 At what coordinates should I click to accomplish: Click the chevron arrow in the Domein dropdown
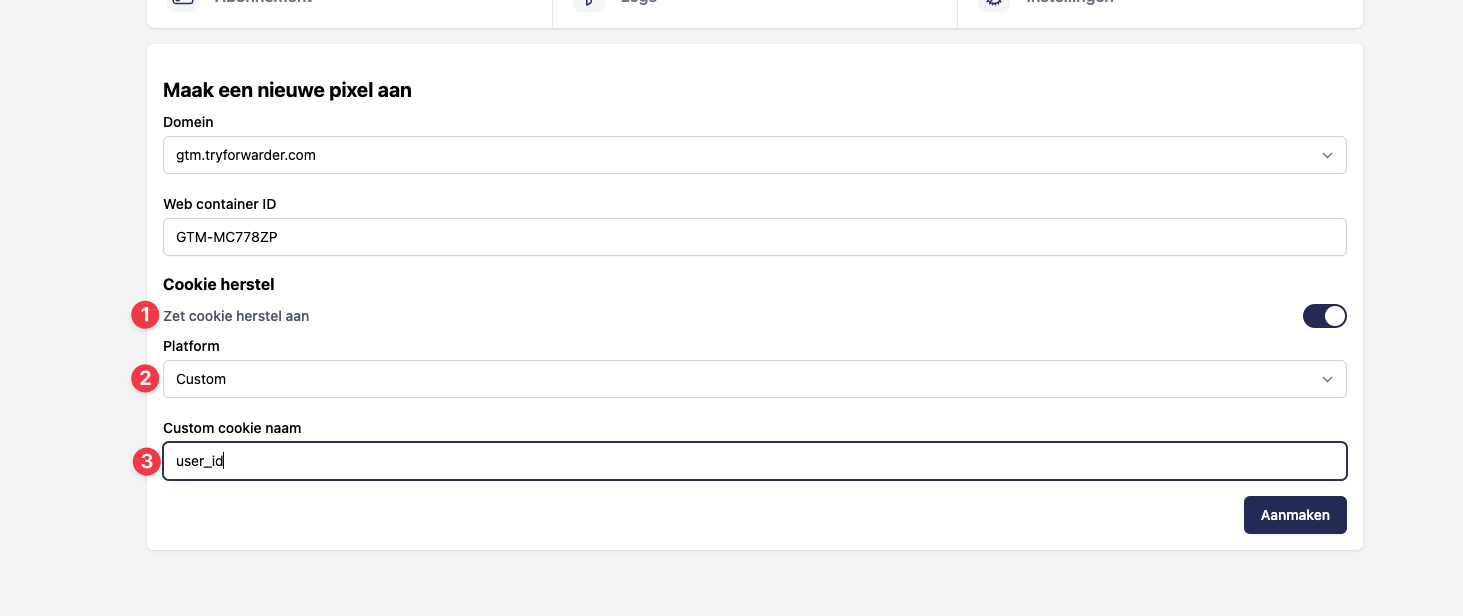click(1327, 155)
